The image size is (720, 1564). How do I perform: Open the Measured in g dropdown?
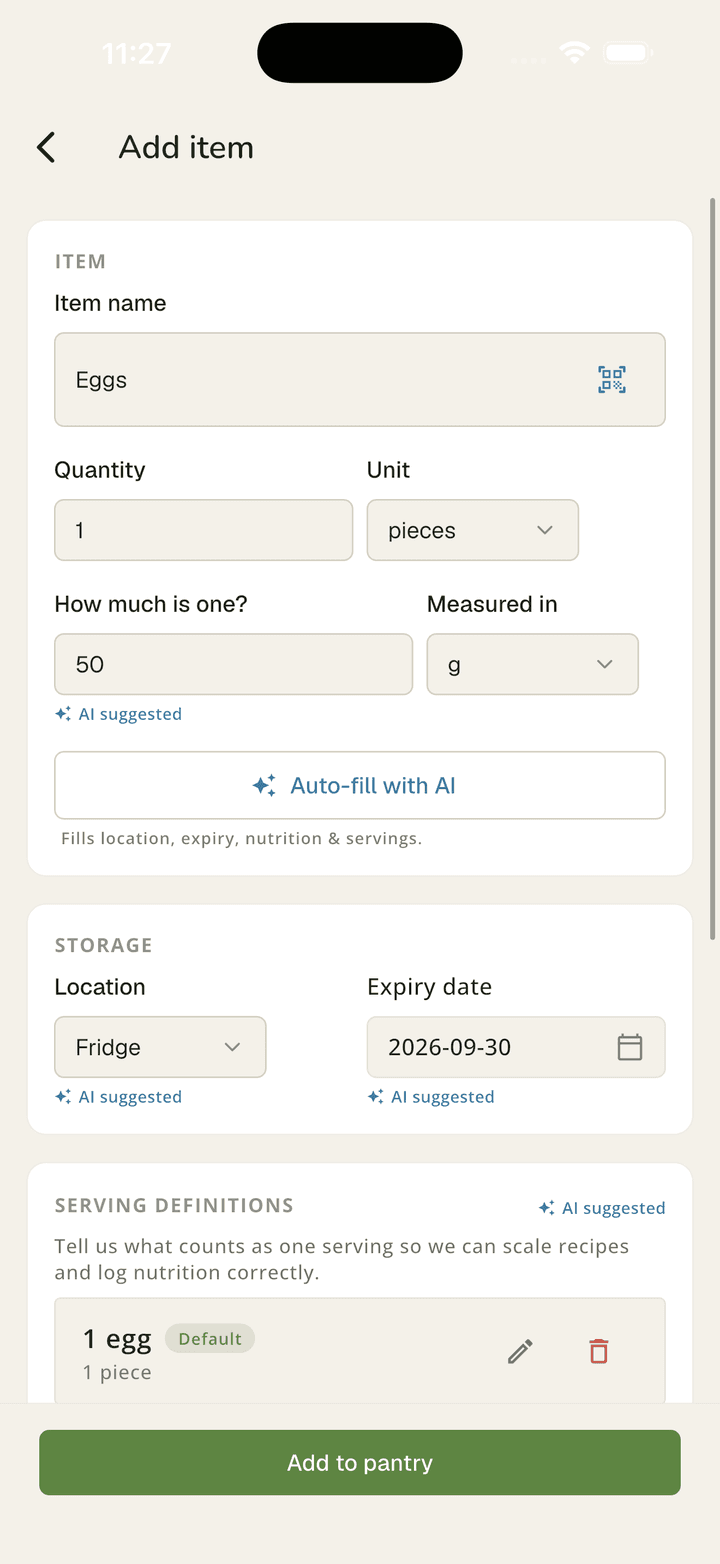click(x=533, y=664)
